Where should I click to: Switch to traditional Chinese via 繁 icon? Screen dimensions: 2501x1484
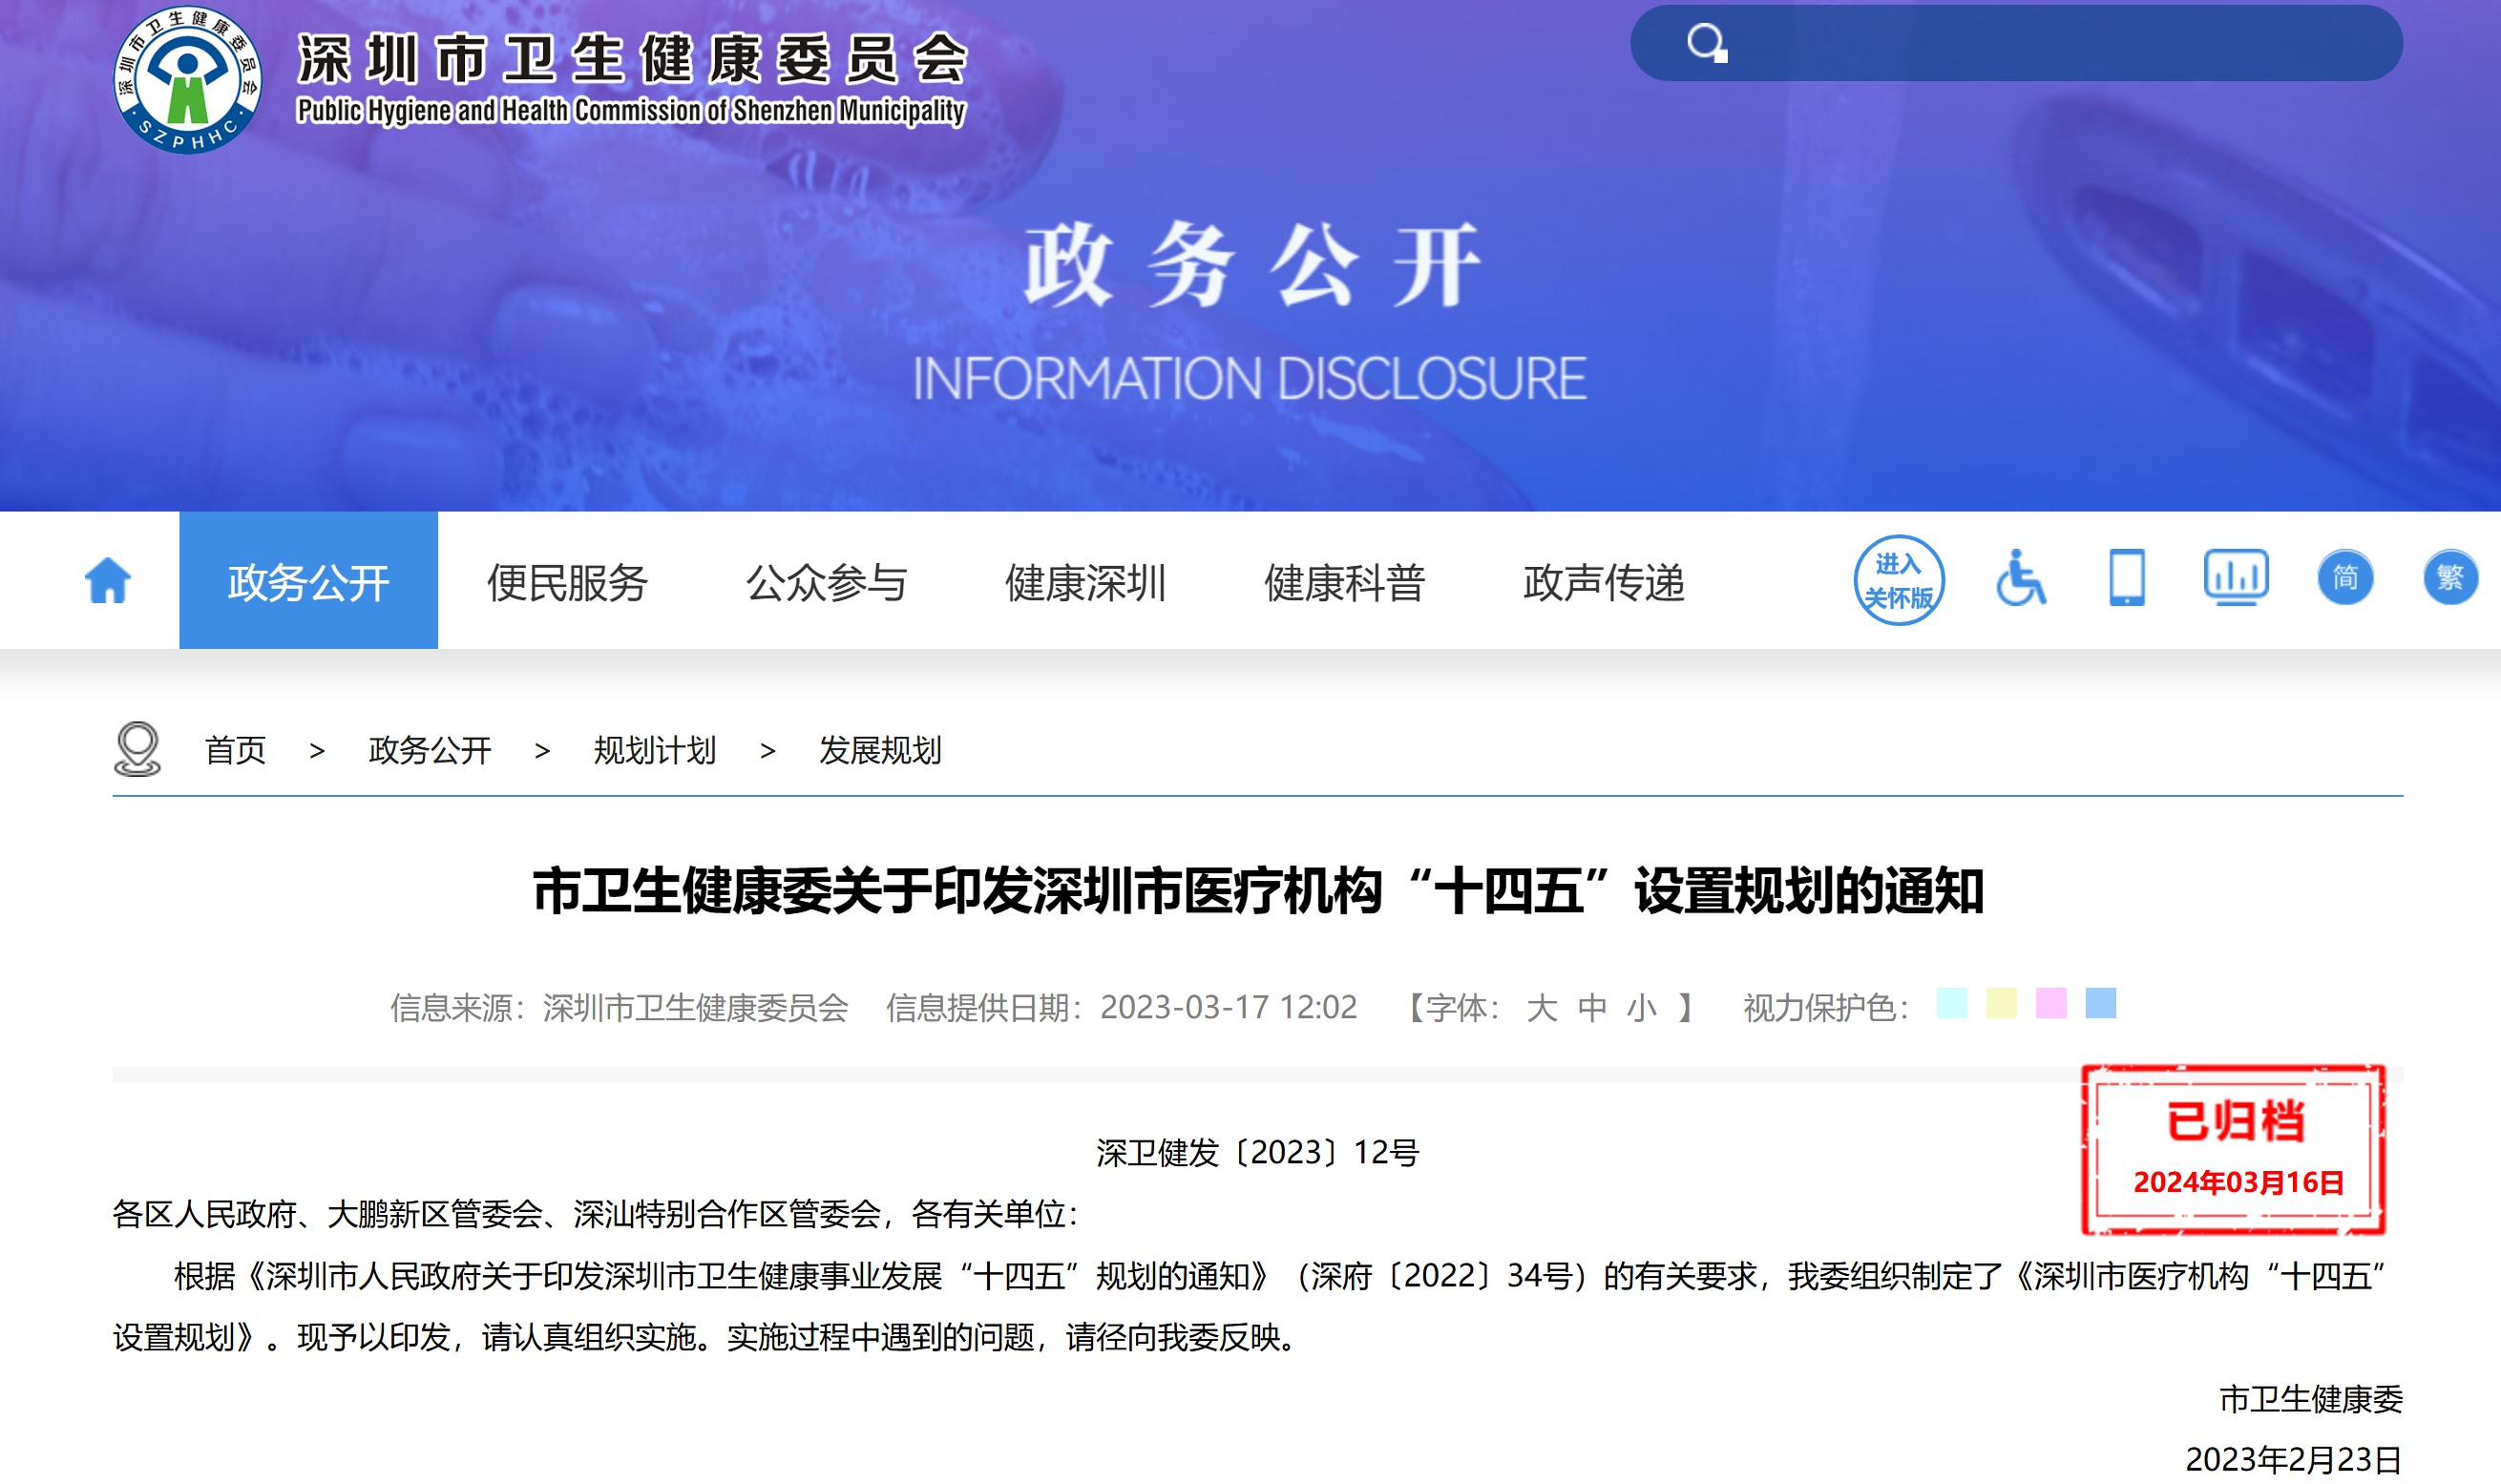[2450, 578]
